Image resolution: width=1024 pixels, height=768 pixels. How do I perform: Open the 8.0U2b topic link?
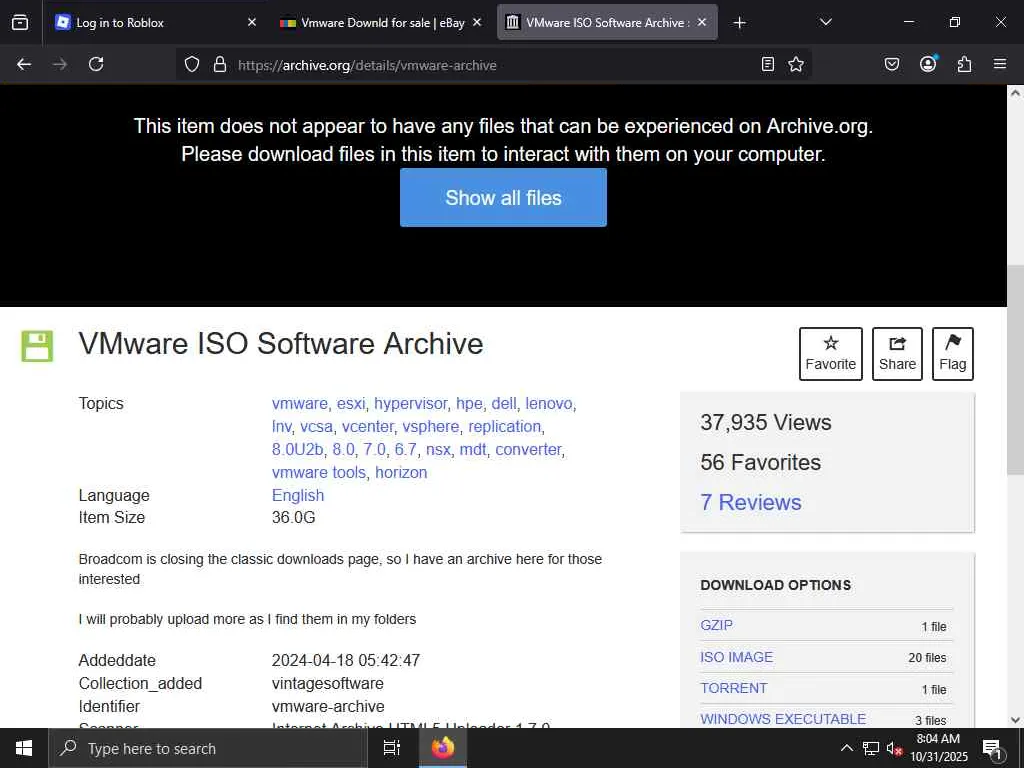point(297,449)
